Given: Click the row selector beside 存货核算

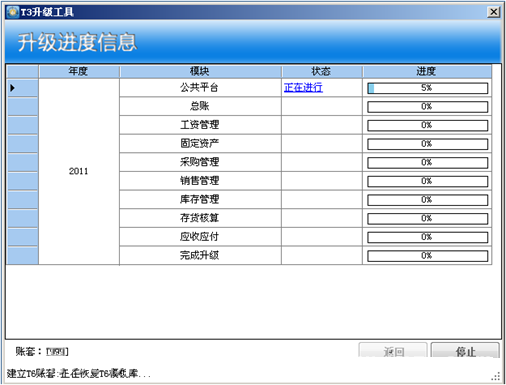Looking at the screenshot, I should [22, 219].
